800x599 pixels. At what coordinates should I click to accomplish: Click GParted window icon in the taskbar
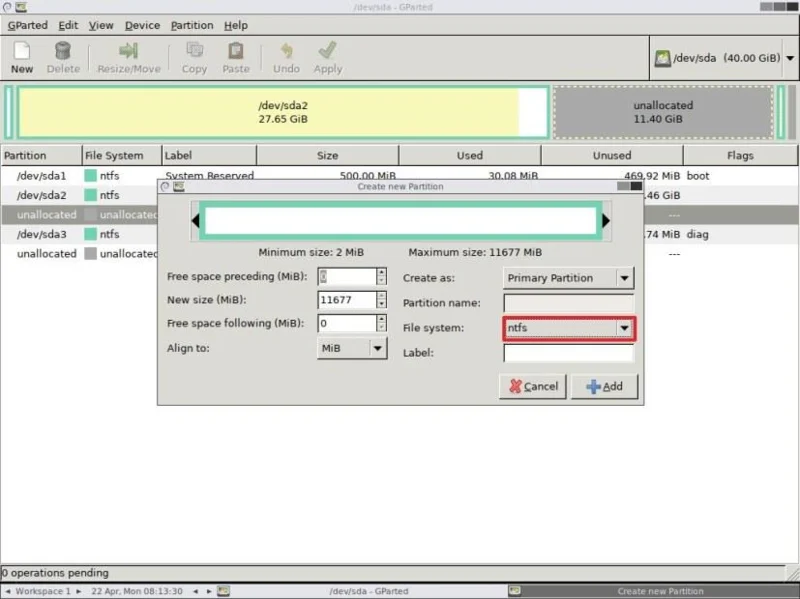coord(223,591)
